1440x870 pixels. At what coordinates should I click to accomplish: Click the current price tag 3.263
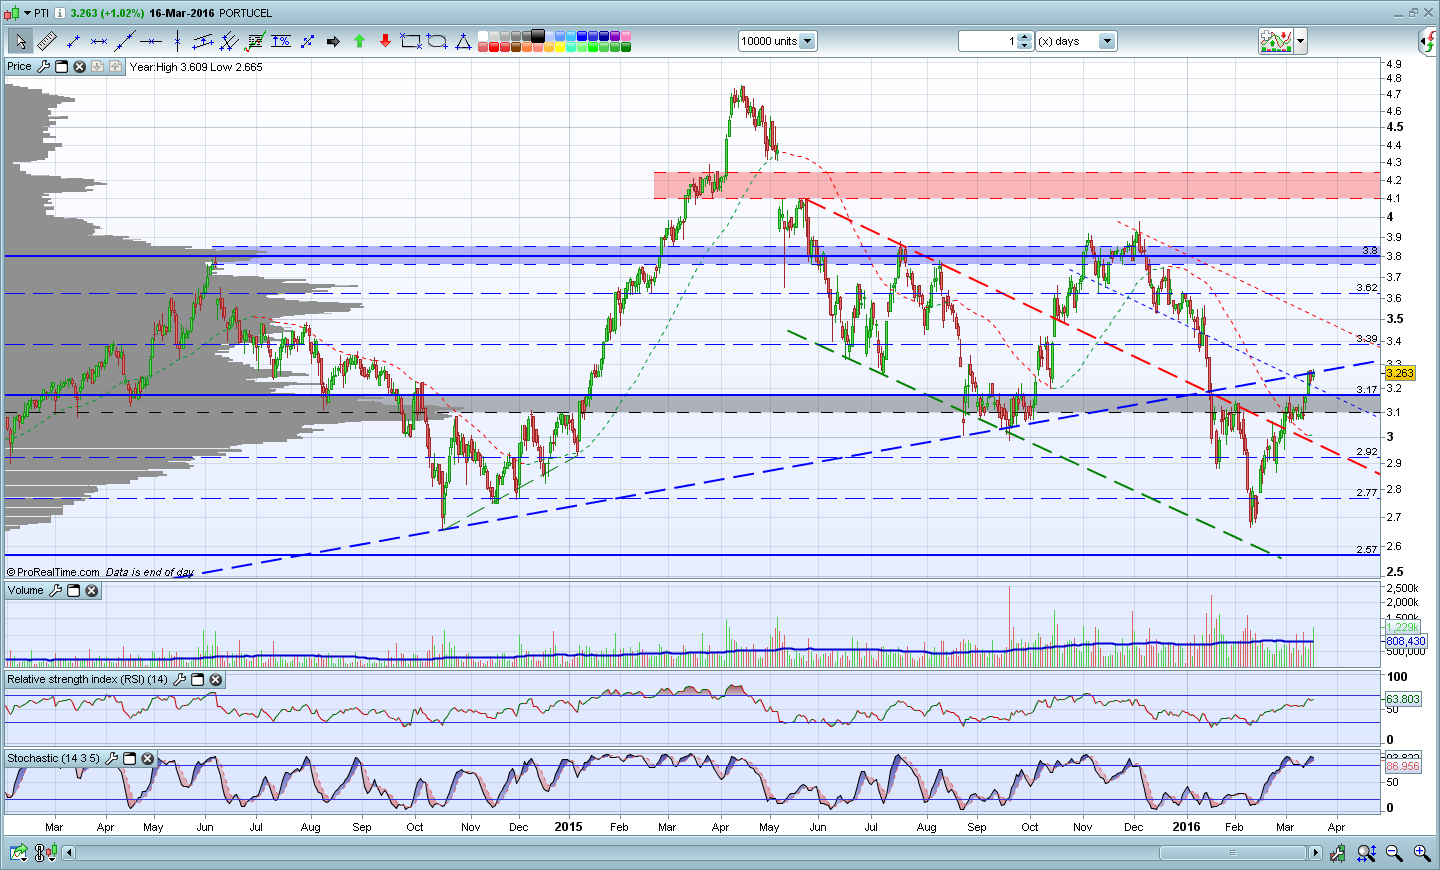pyautogui.click(x=1400, y=373)
